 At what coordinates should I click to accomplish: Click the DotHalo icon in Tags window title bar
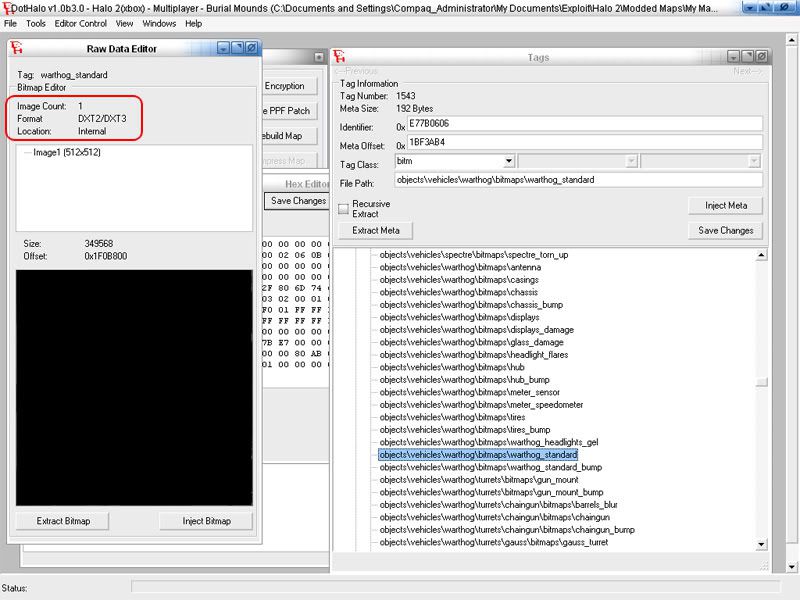click(x=339, y=56)
